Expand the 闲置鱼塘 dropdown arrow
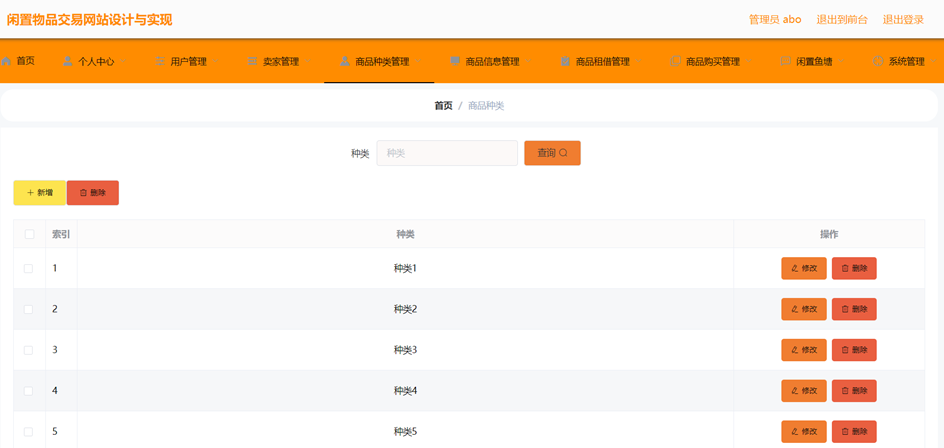The height and width of the screenshot is (448, 944). [x=841, y=61]
